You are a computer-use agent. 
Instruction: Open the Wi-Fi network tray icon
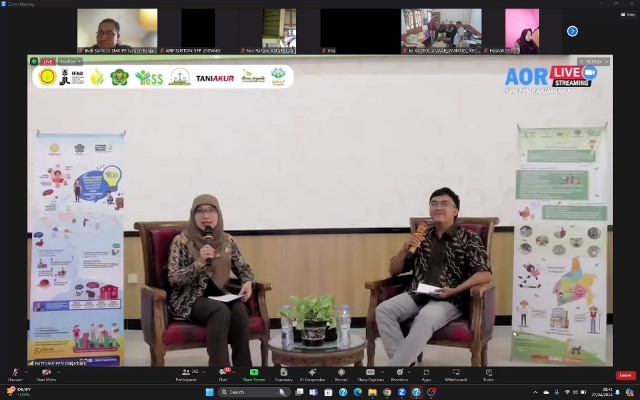click(x=567, y=392)
